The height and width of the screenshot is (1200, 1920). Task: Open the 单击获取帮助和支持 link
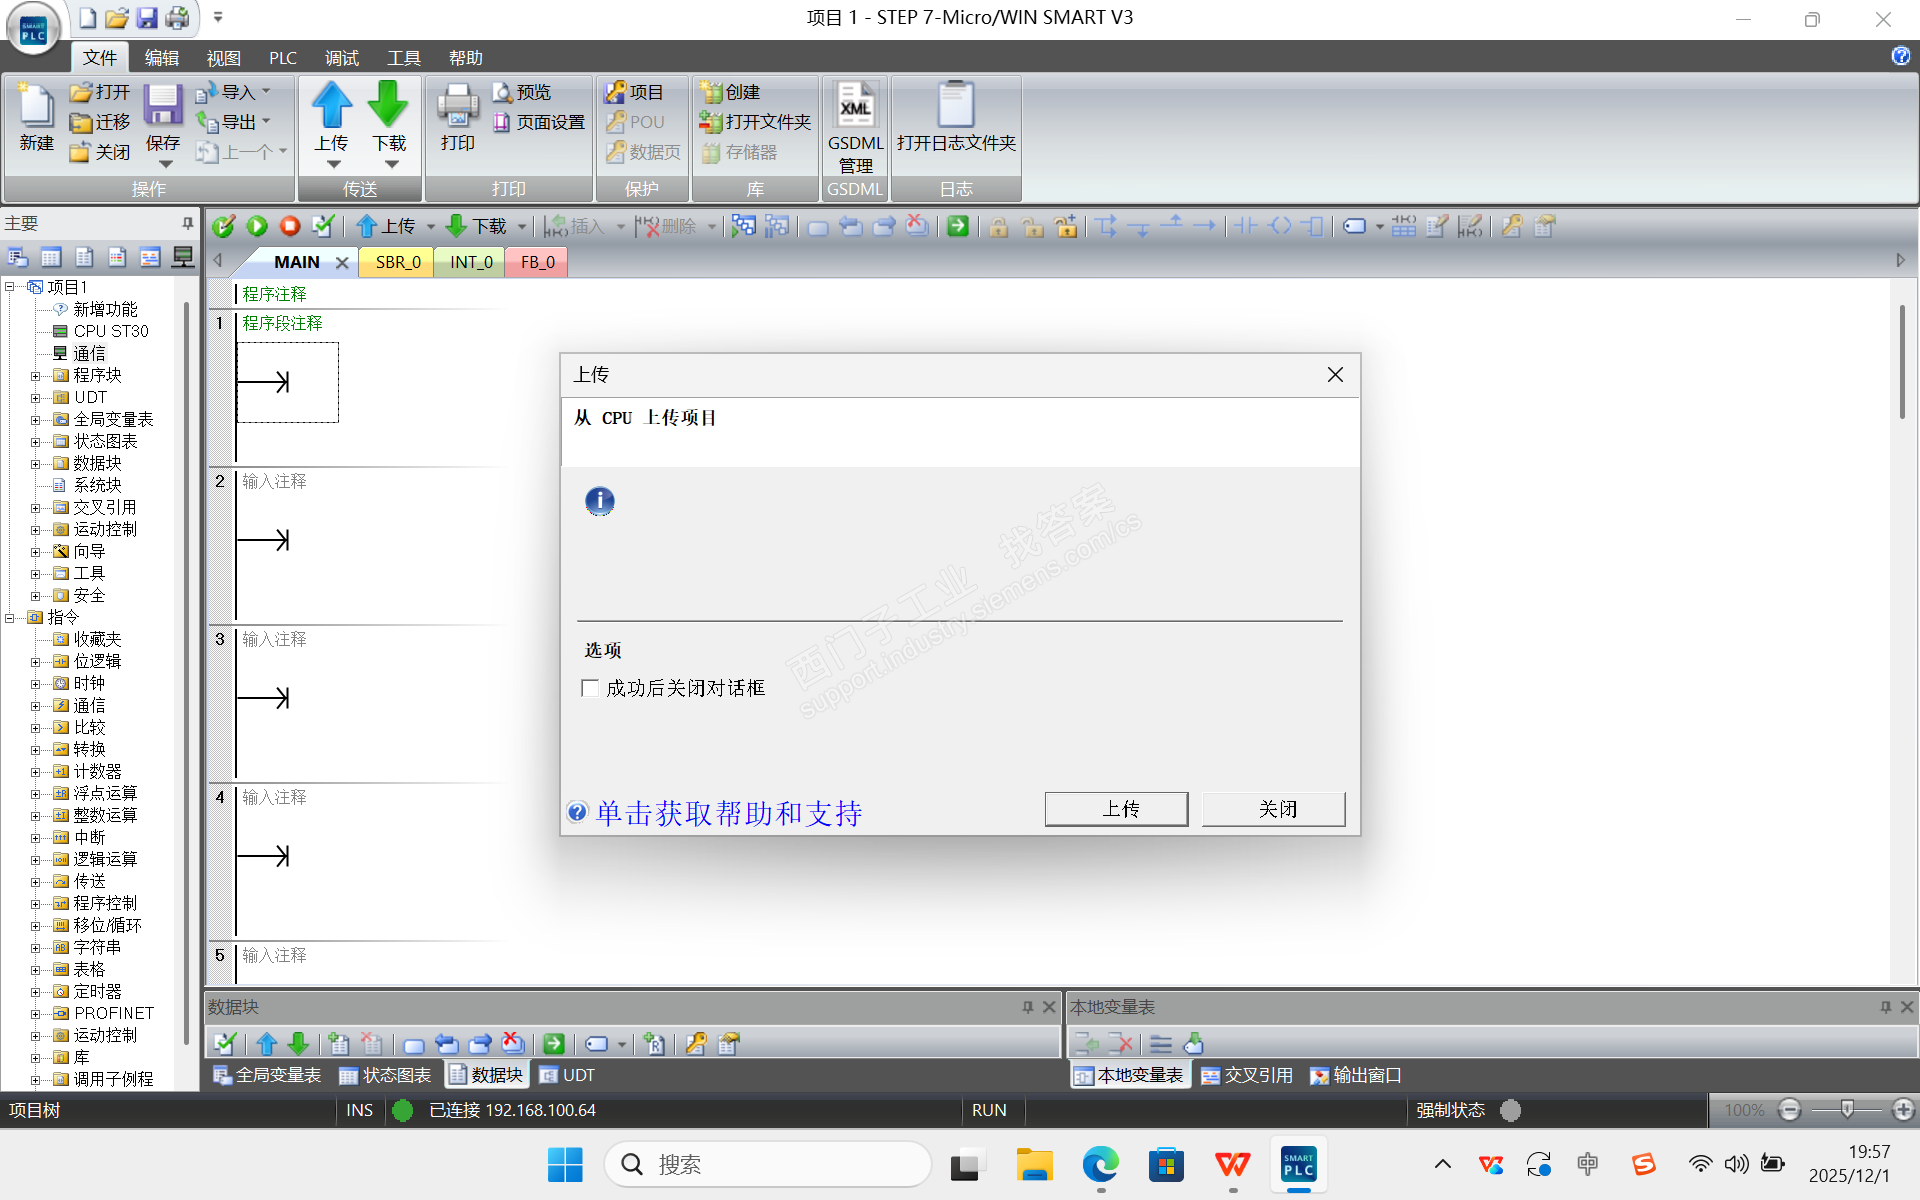click(728, 813)
